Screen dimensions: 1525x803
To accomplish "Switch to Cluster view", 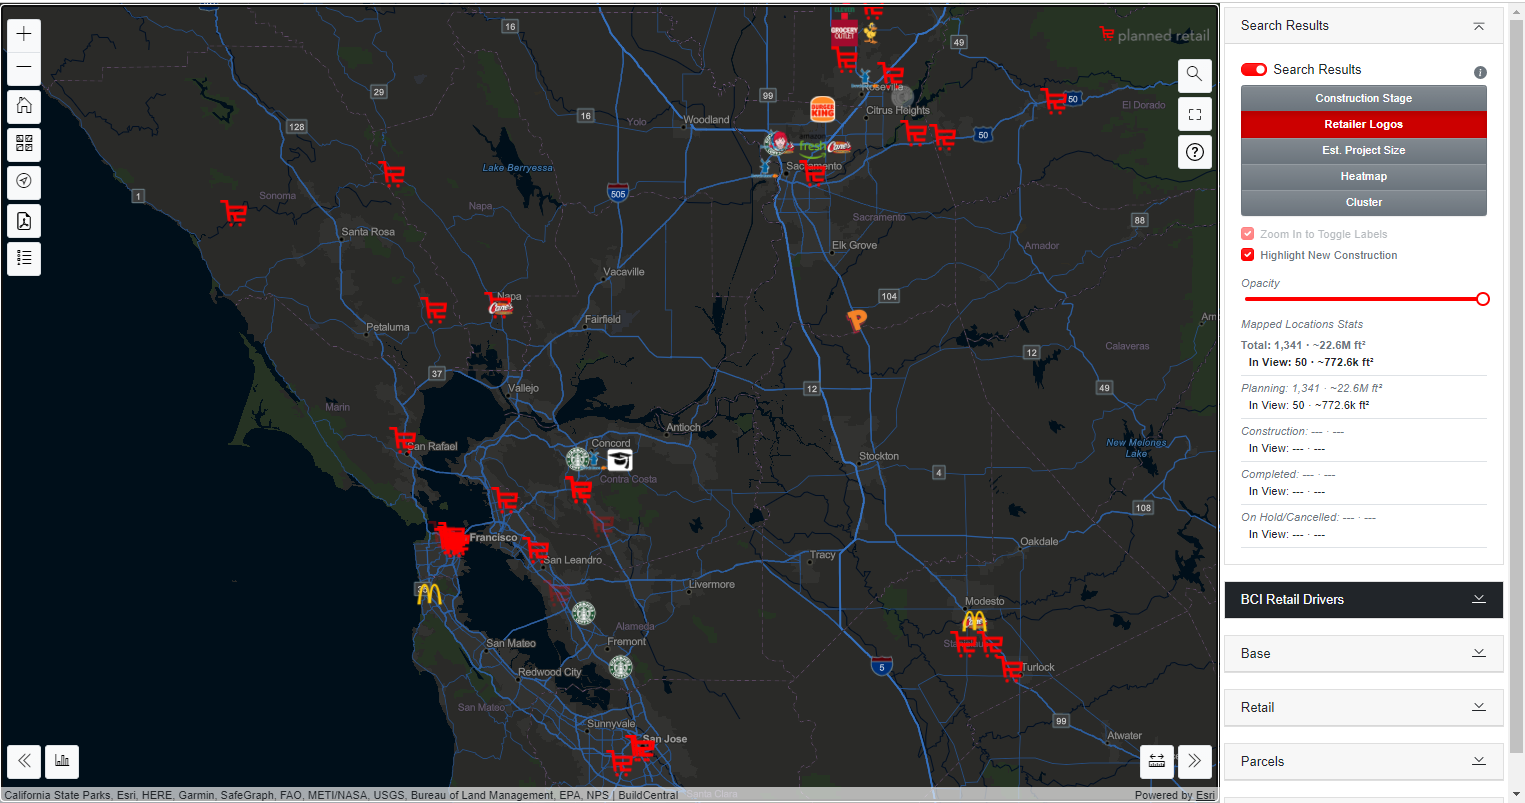I will [x=1364, y=202].
